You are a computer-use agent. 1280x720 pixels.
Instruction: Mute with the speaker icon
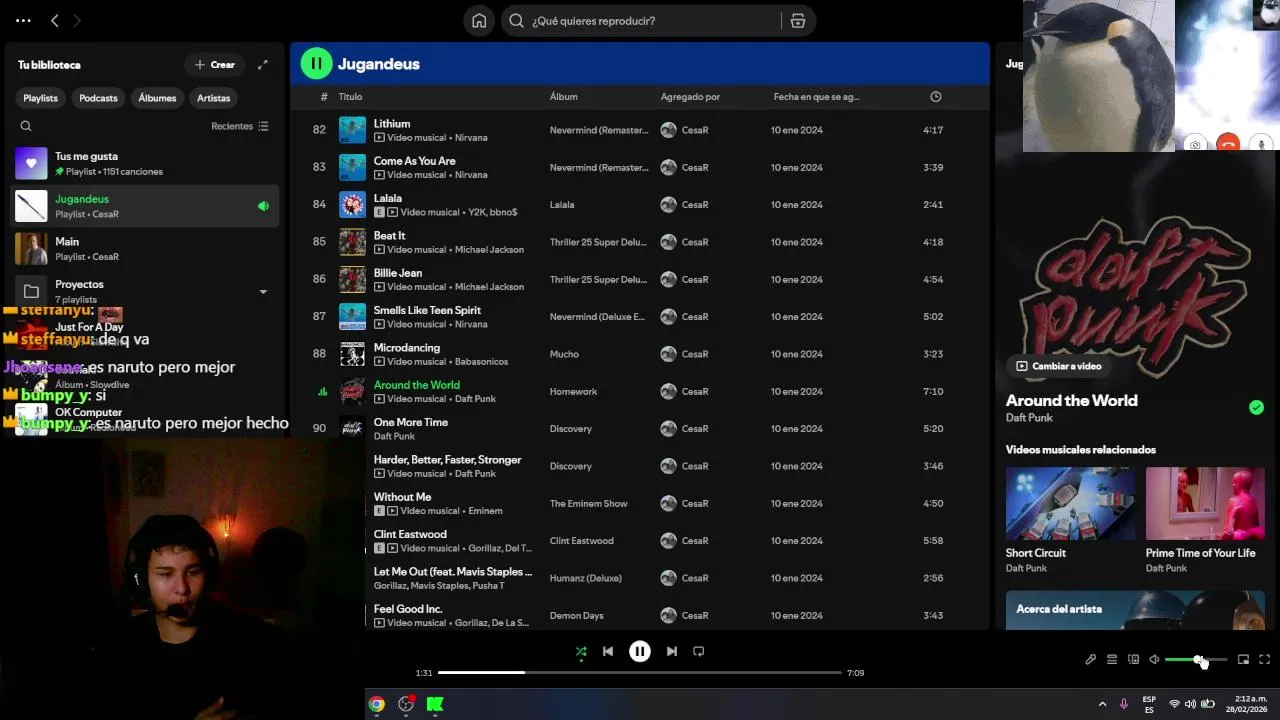1154,659
